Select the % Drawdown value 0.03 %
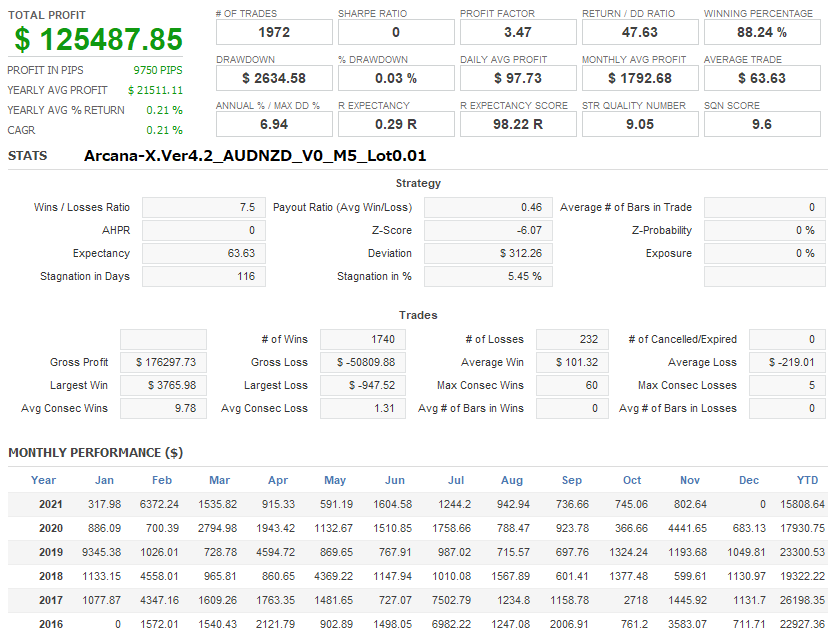The image size is (838, 643). coord(396,78)
